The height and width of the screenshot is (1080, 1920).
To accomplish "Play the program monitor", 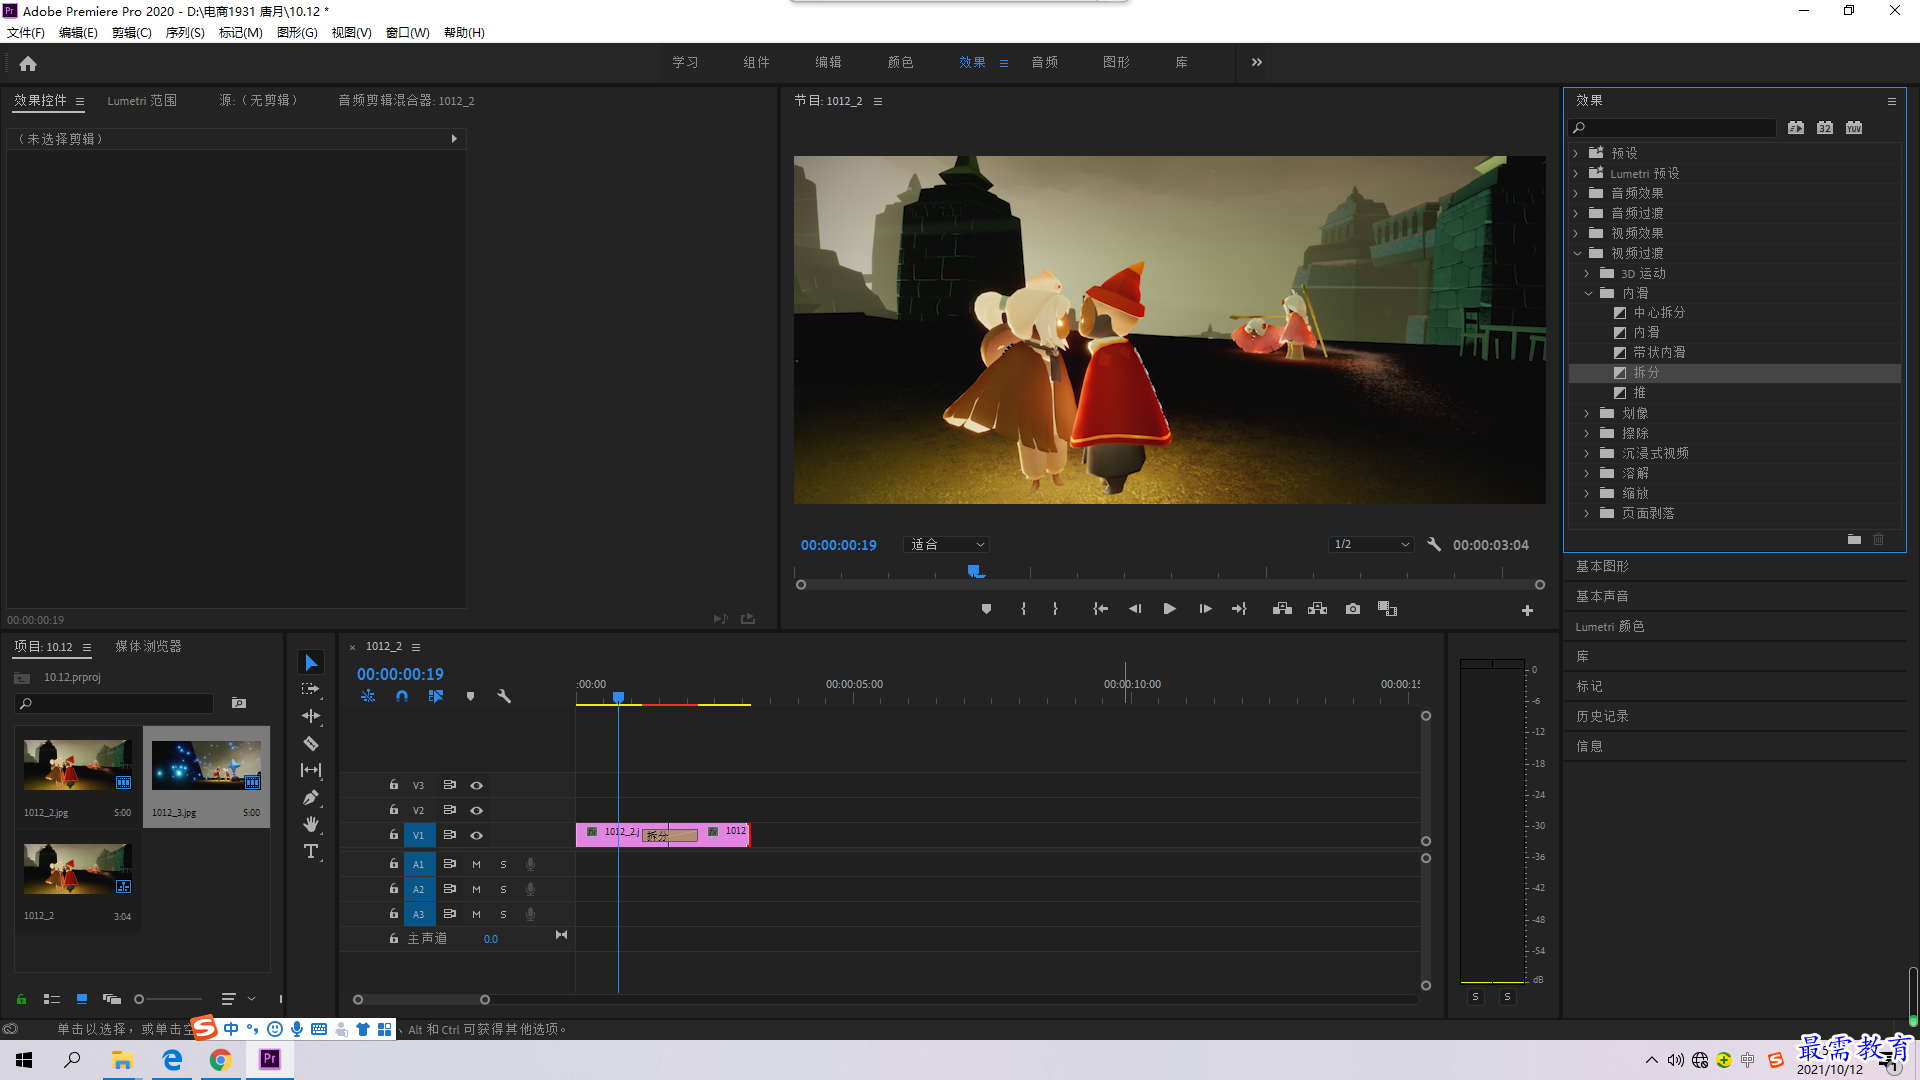I will (x=1169, y=609).
